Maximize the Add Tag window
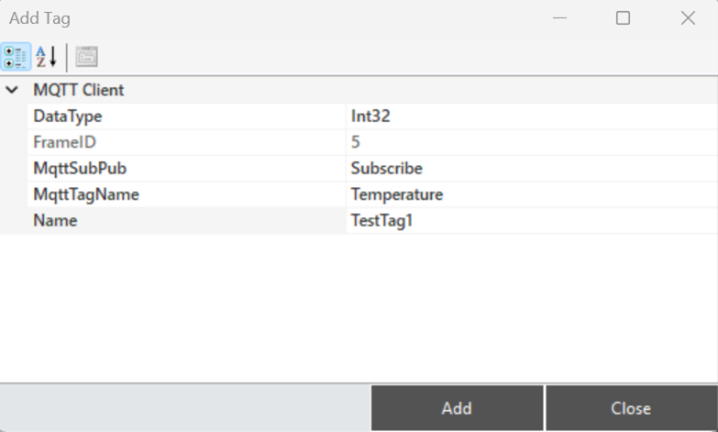718x432 pixels. click(623, 18)
